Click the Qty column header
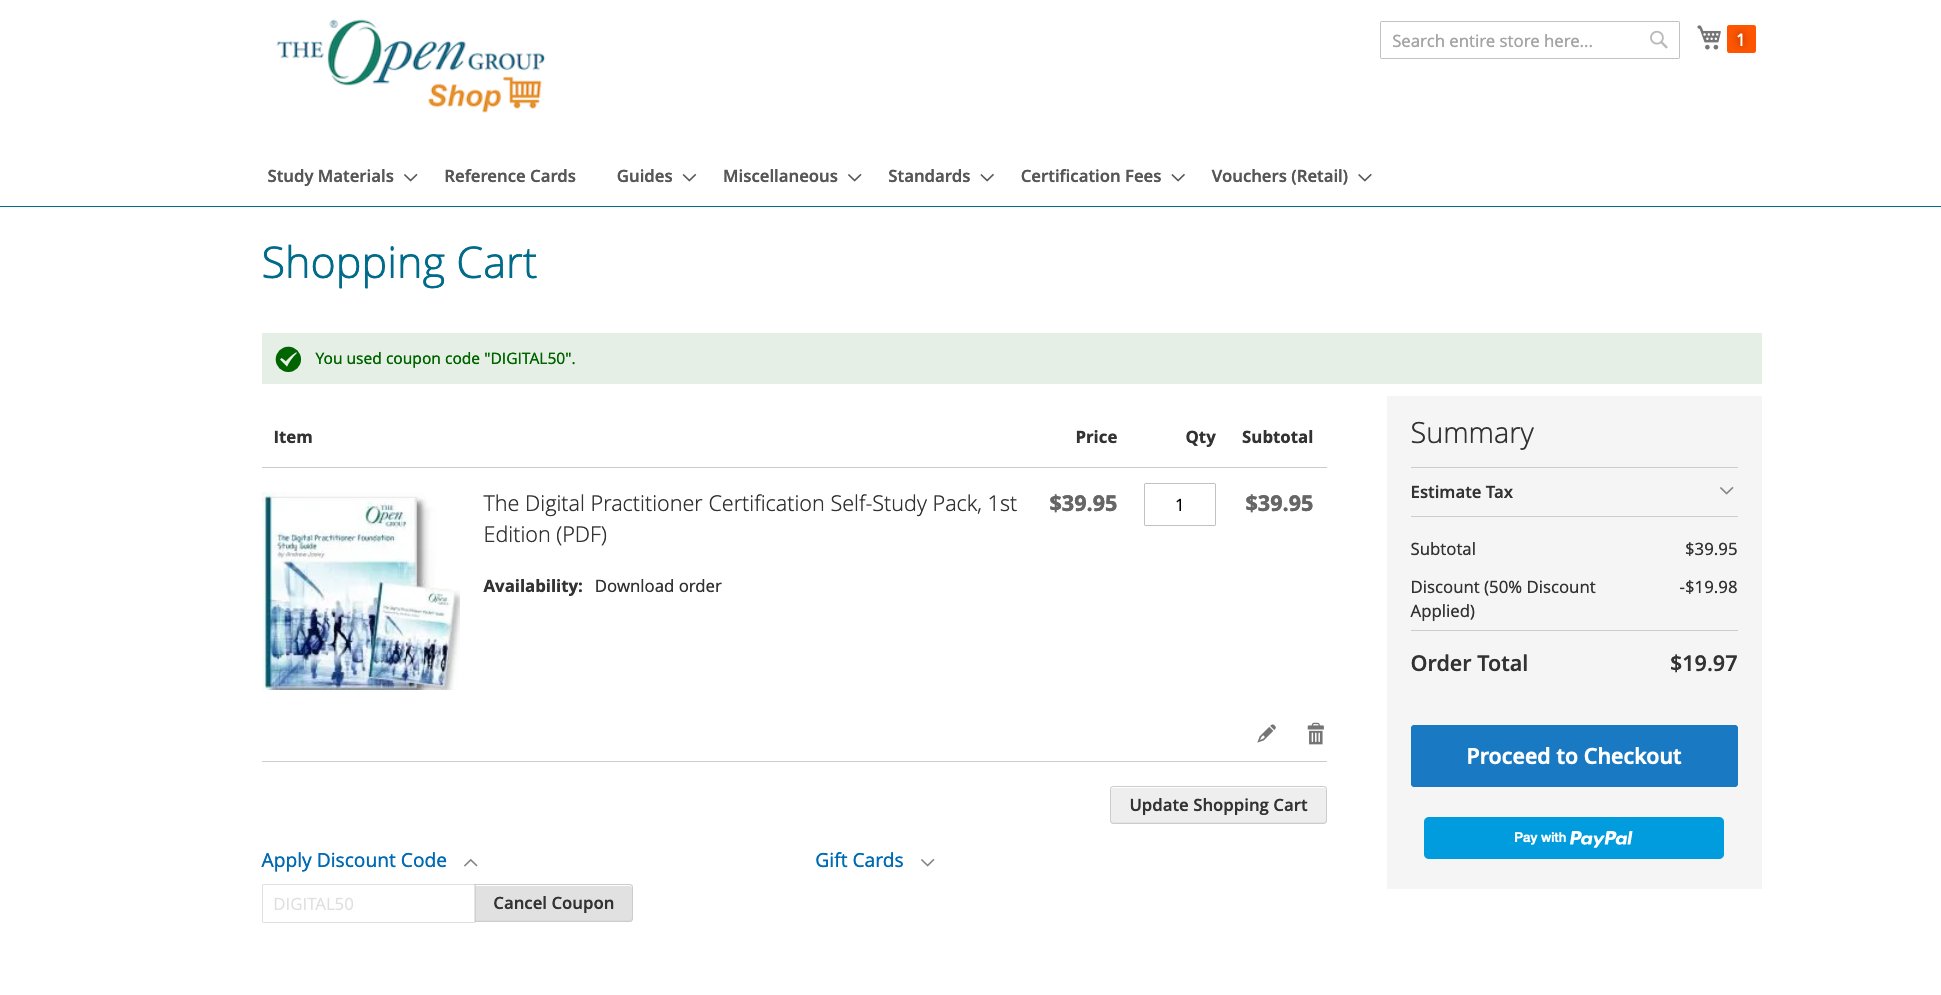This screenshot has width=1941, height=995. (x=1200, y=437)
